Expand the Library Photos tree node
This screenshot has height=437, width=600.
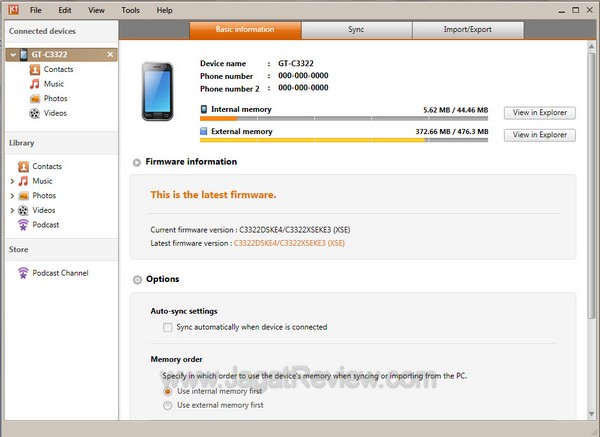click(x=12, y=196)
